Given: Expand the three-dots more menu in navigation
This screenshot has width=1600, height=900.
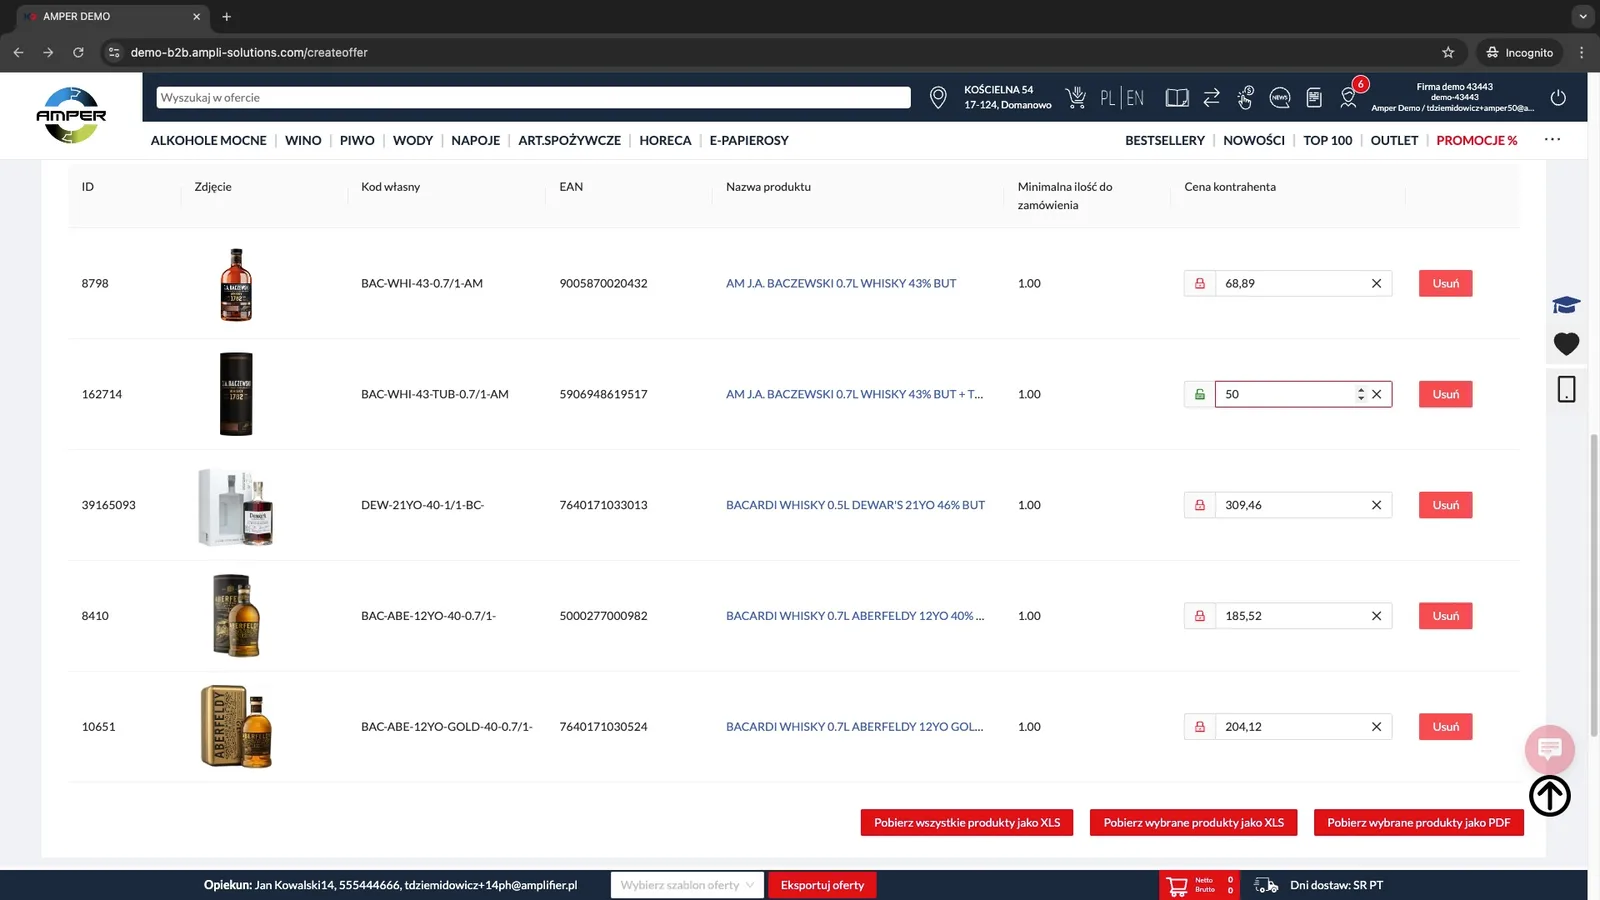Looking at the screenshot, I should pyautogui.click(x=1552, y=139).
